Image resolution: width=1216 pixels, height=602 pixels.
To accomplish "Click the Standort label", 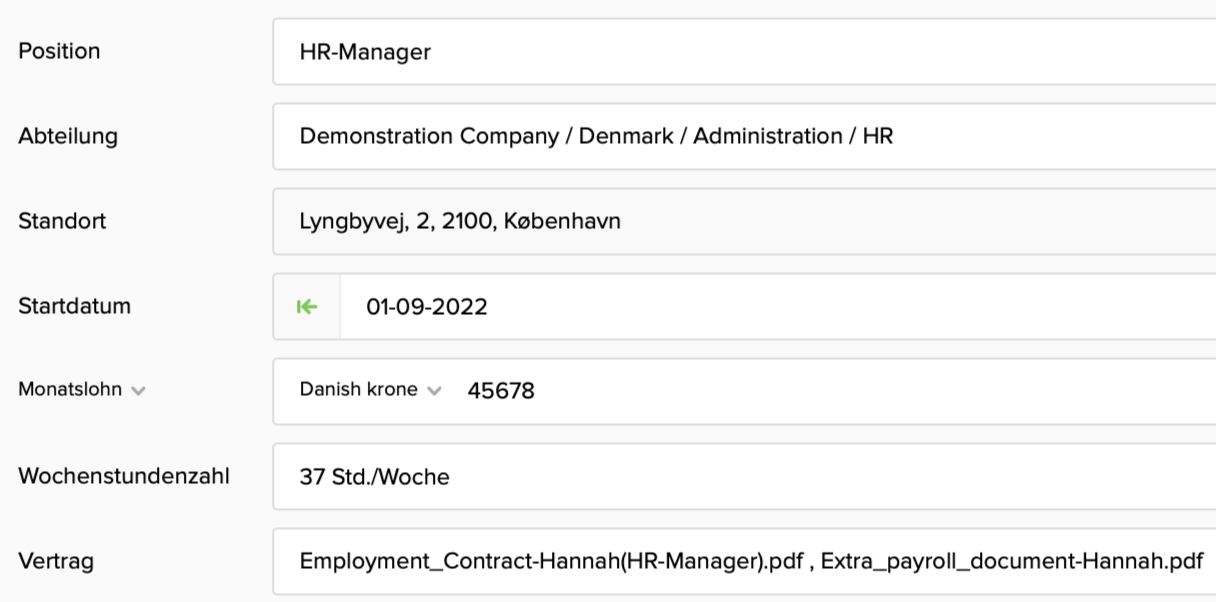I will [62, 221].
